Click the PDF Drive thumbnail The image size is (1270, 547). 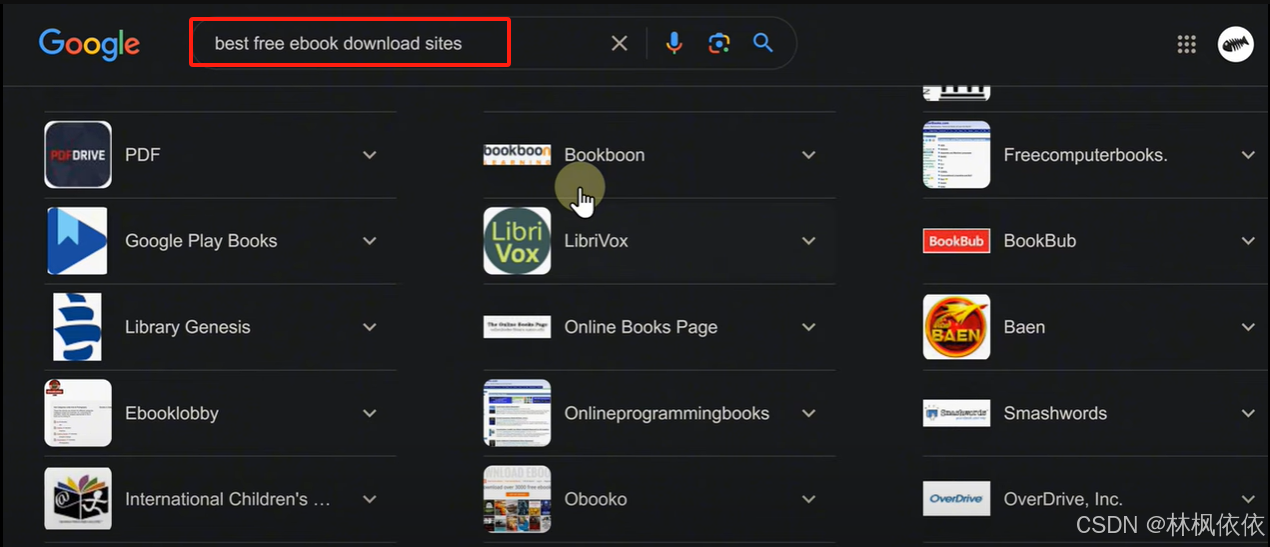[78, 155]
